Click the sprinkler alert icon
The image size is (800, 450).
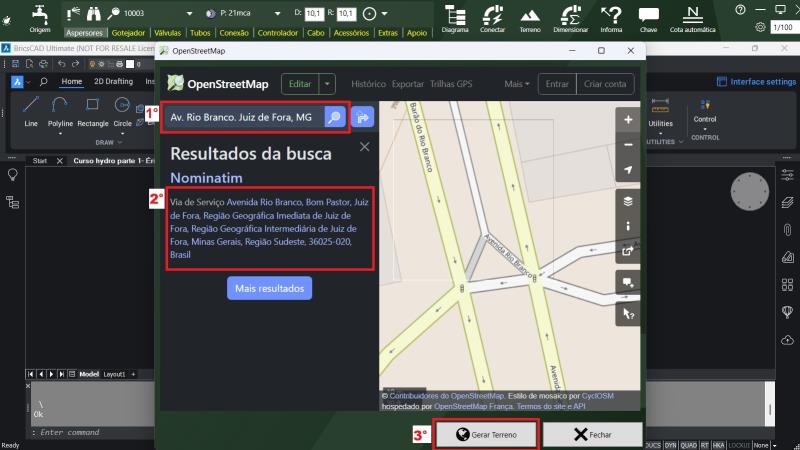[x=73, y=13]
